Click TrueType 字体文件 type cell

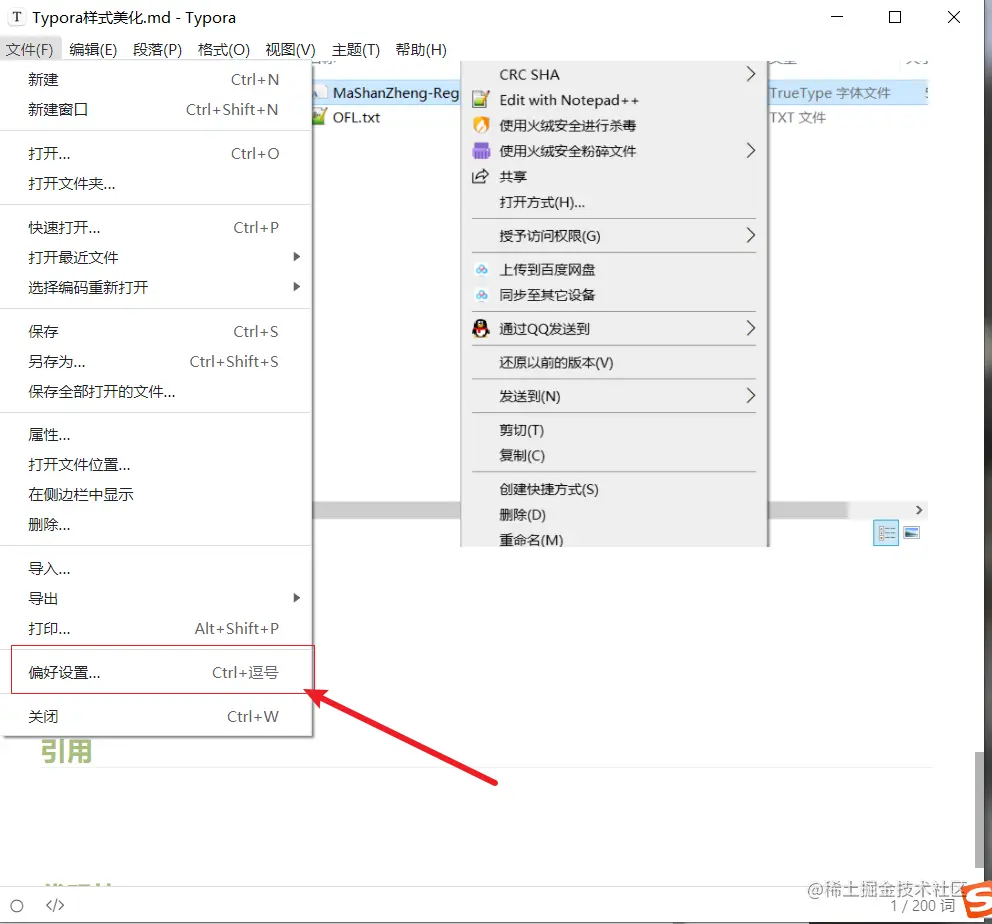(x=830, y=93)
